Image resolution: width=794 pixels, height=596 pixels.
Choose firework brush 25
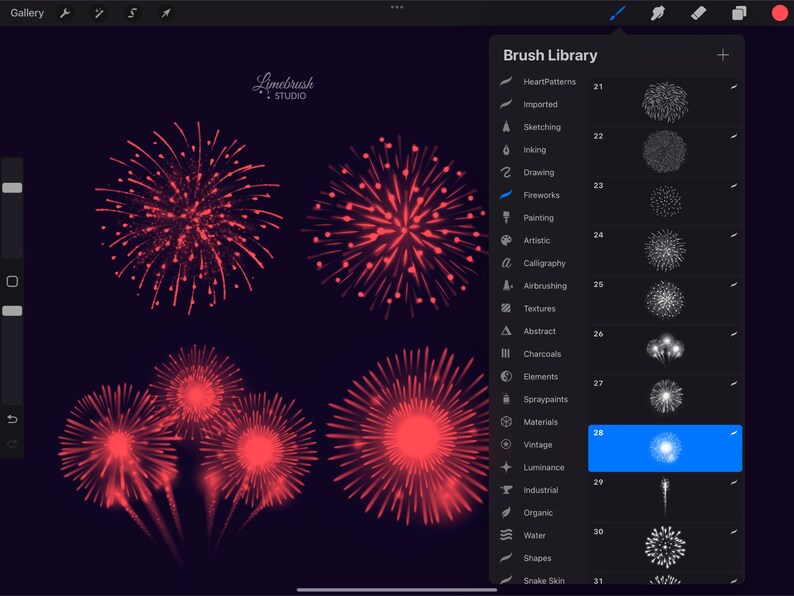(x=665, y=300)
